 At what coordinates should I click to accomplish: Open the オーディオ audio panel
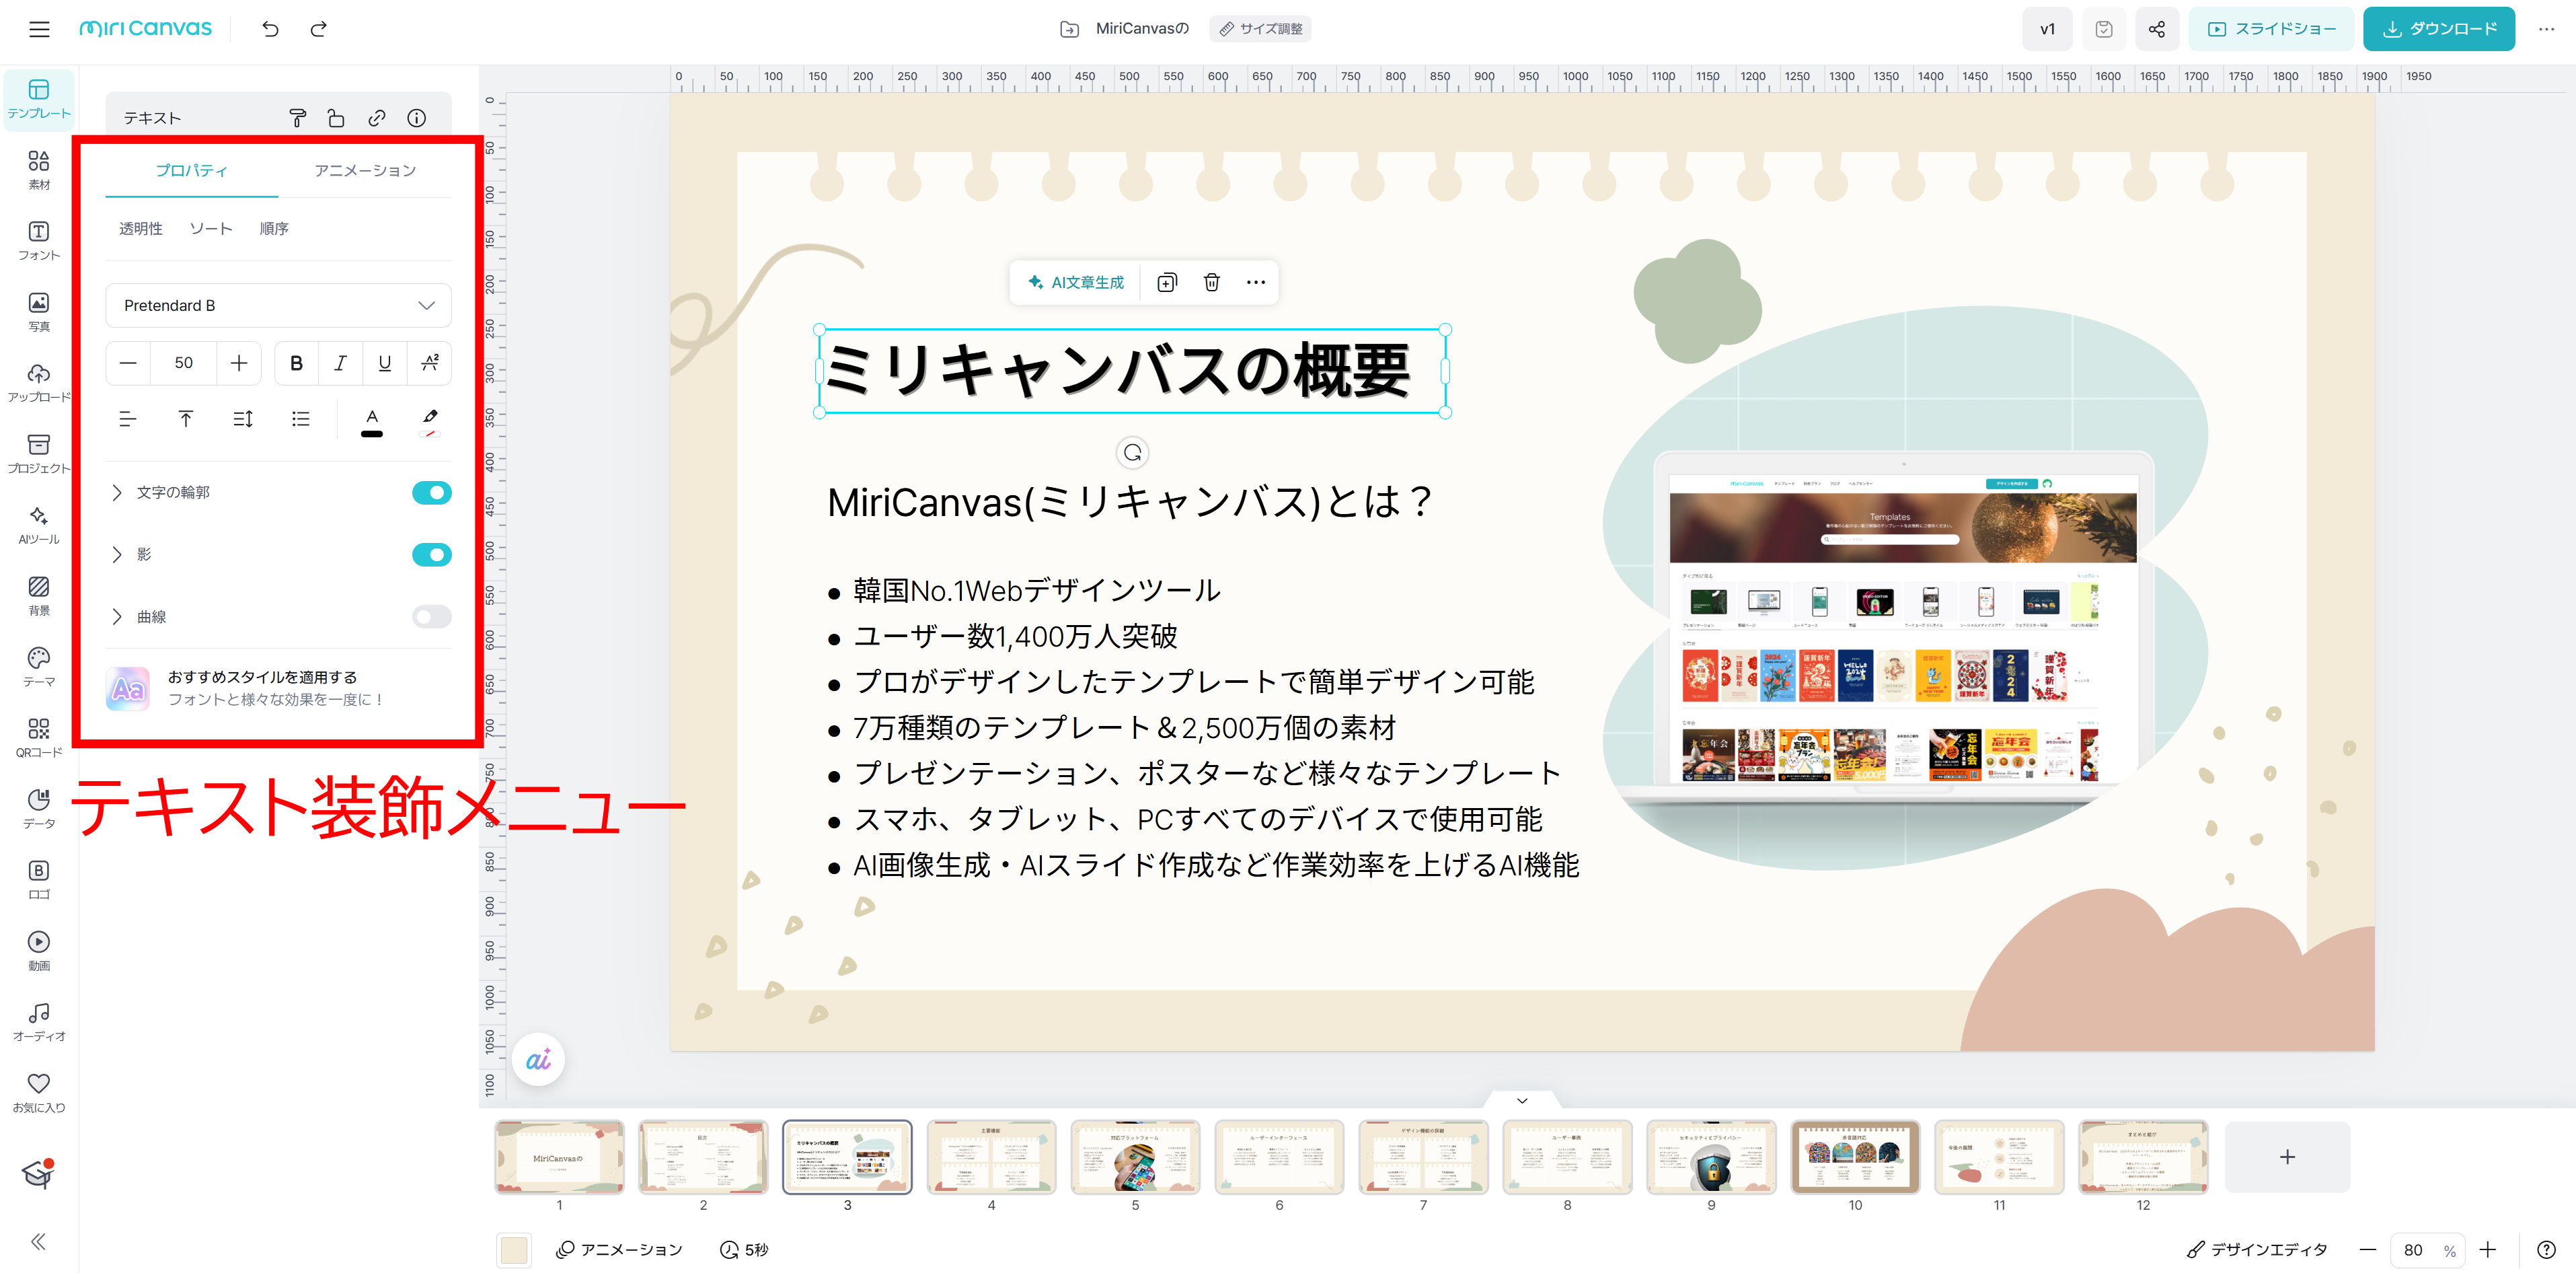39,1022
